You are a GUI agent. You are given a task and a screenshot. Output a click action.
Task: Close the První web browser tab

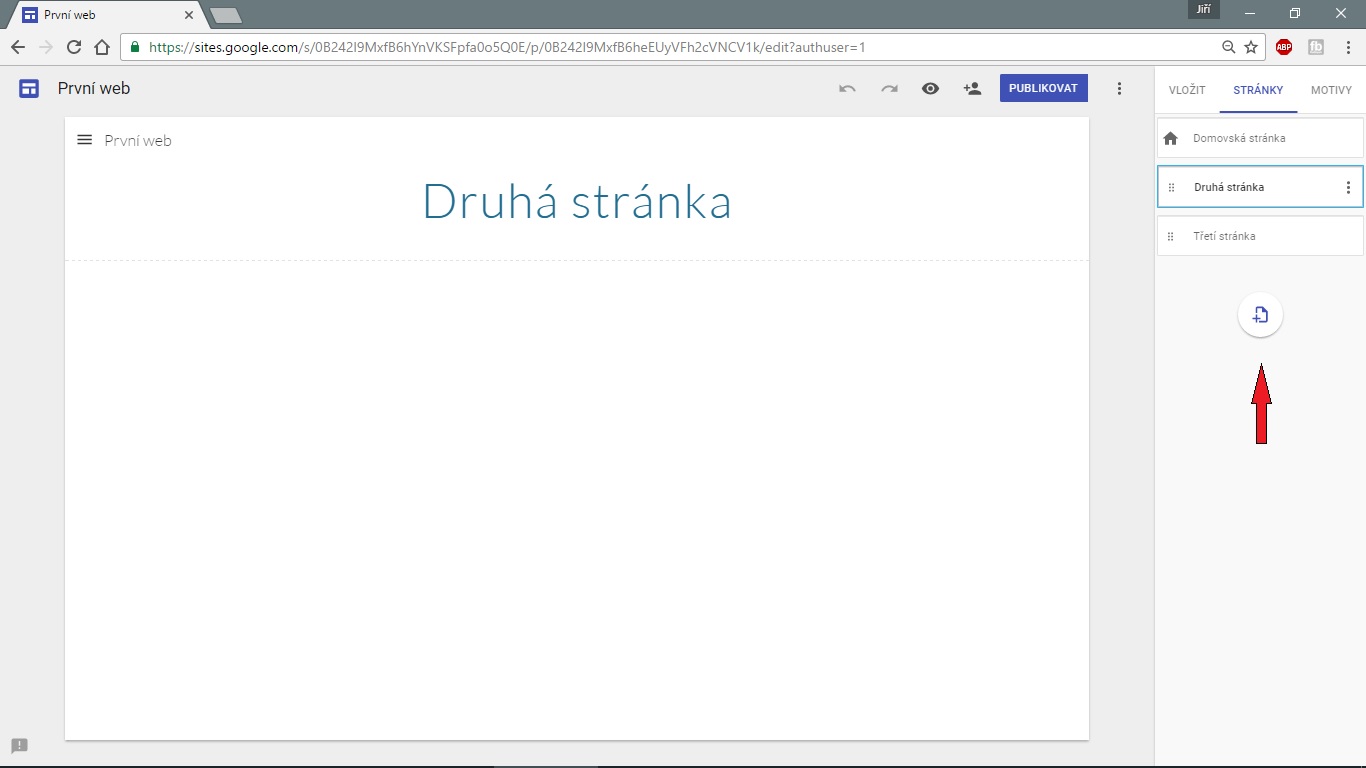tap(189, 15)
